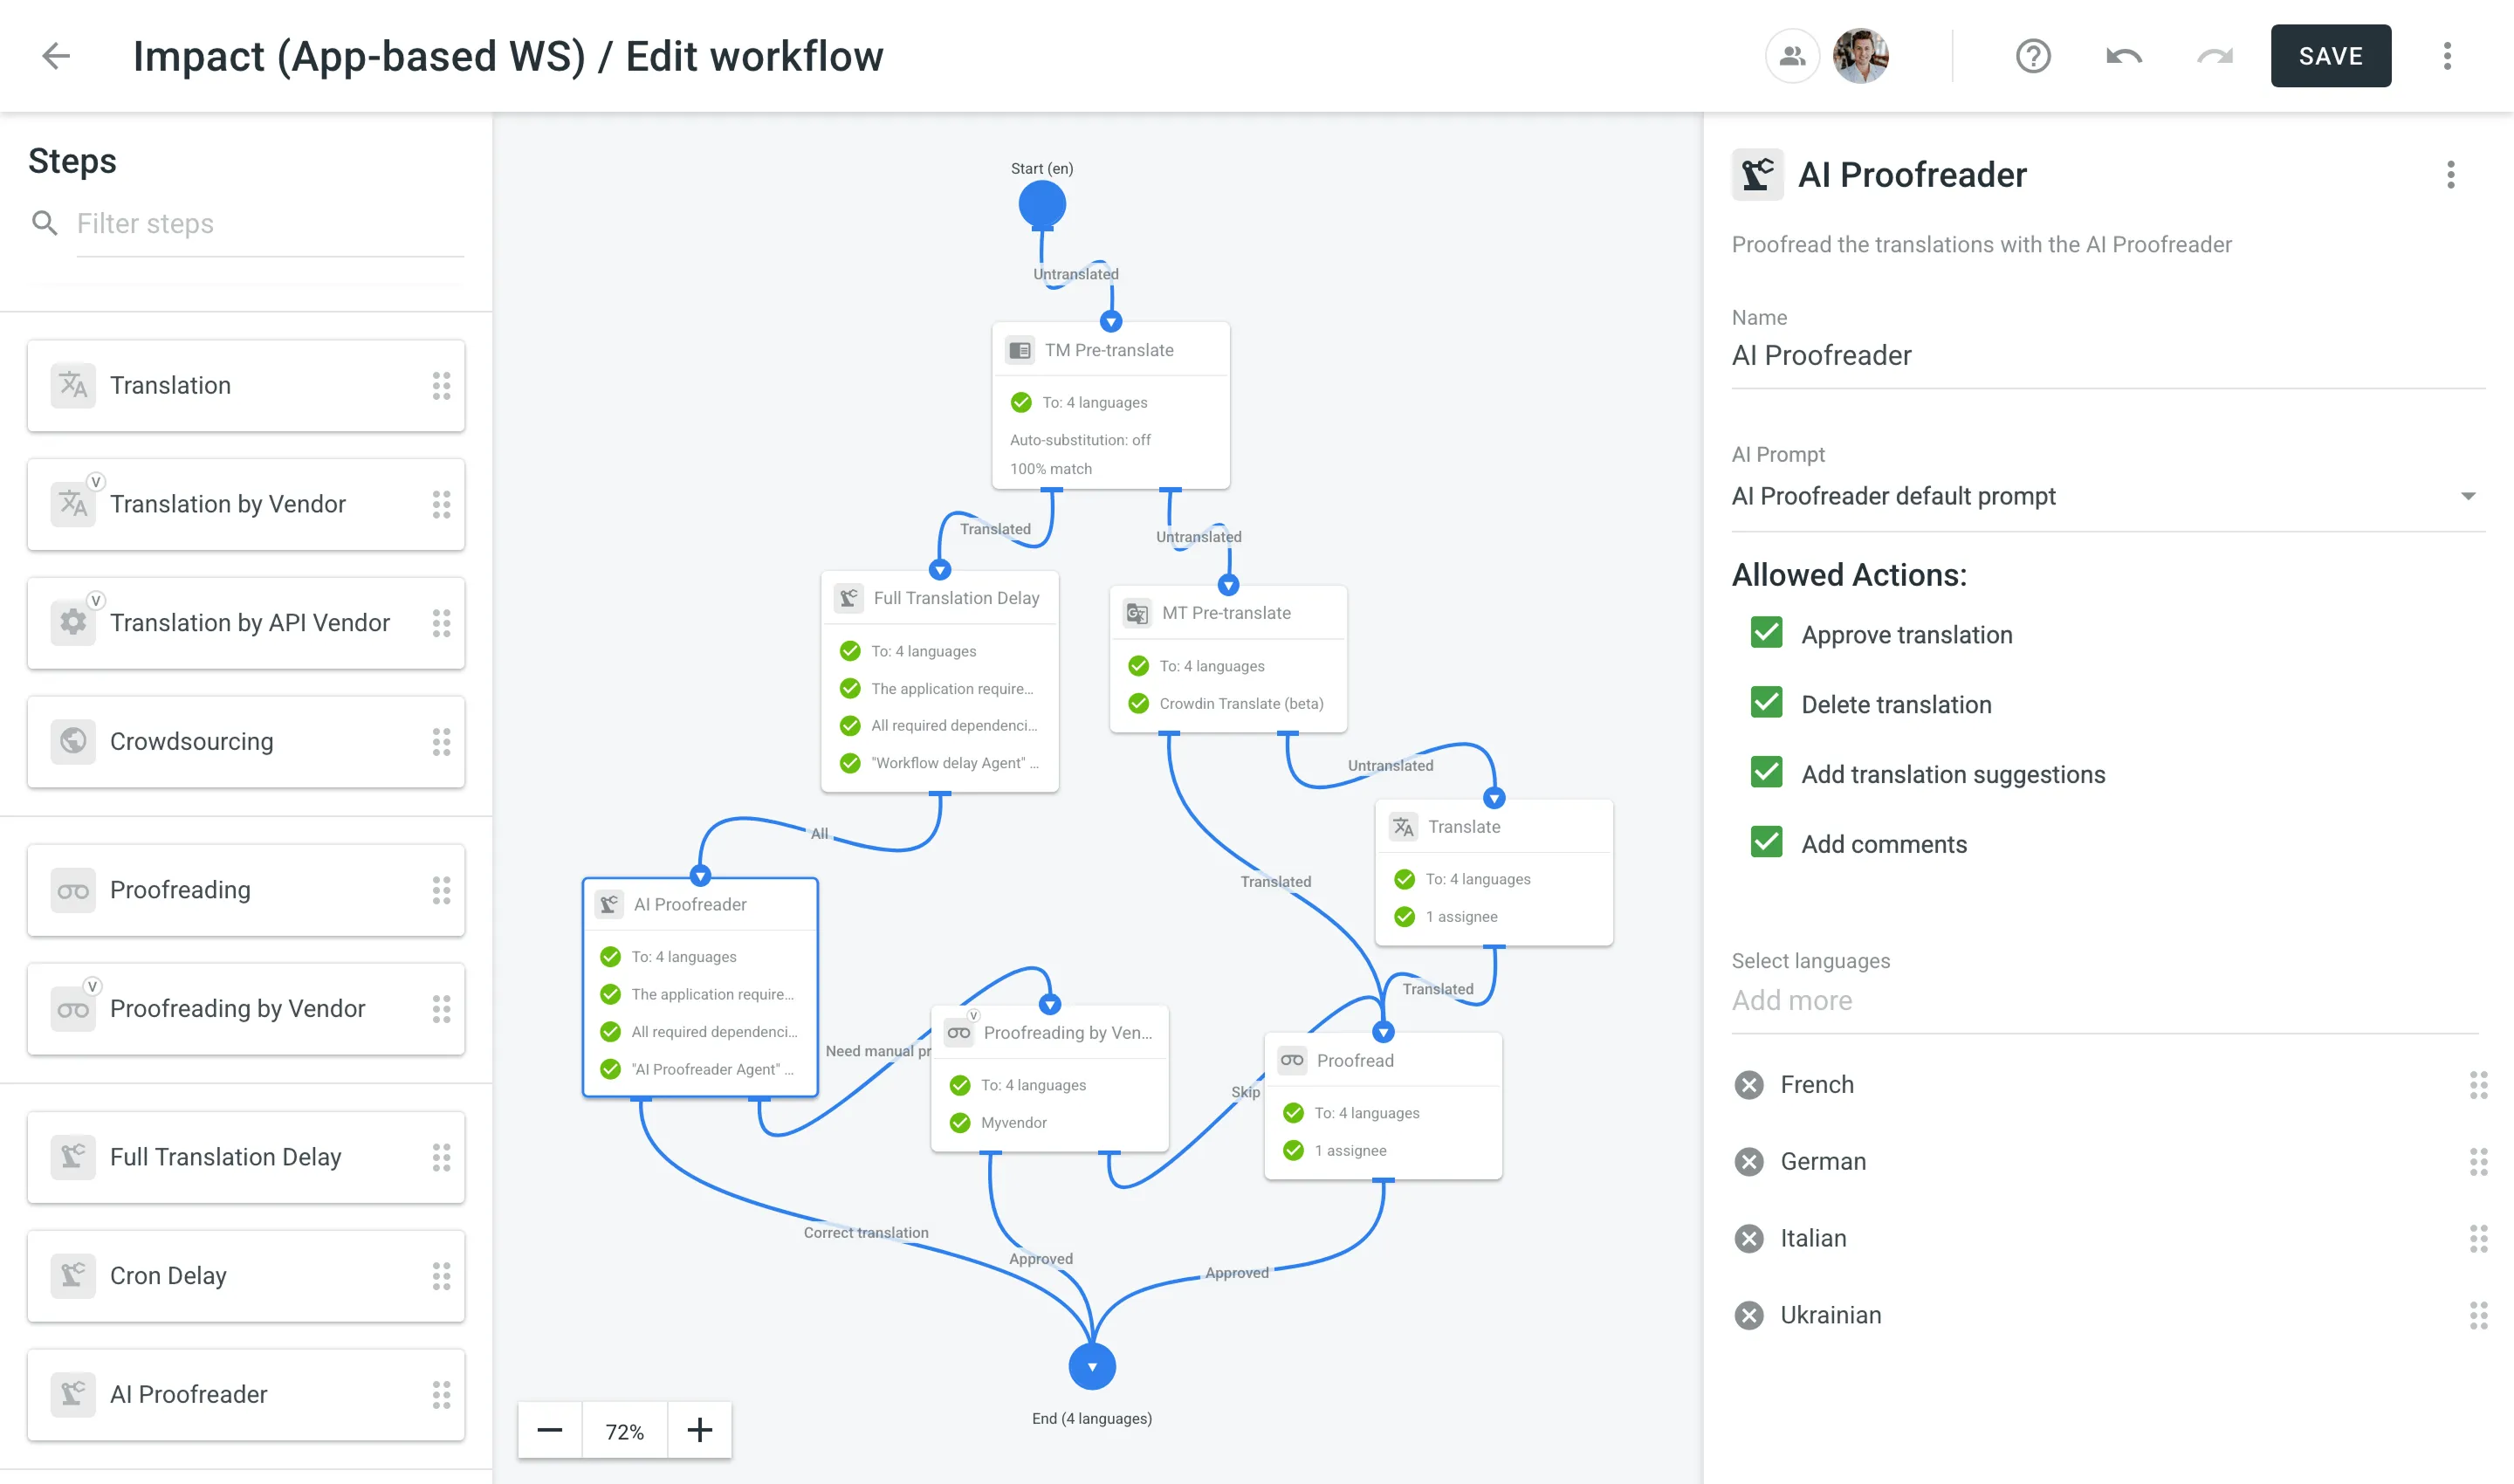Toggle the Add translation suggestions checkbox

tap(1765, 773)
